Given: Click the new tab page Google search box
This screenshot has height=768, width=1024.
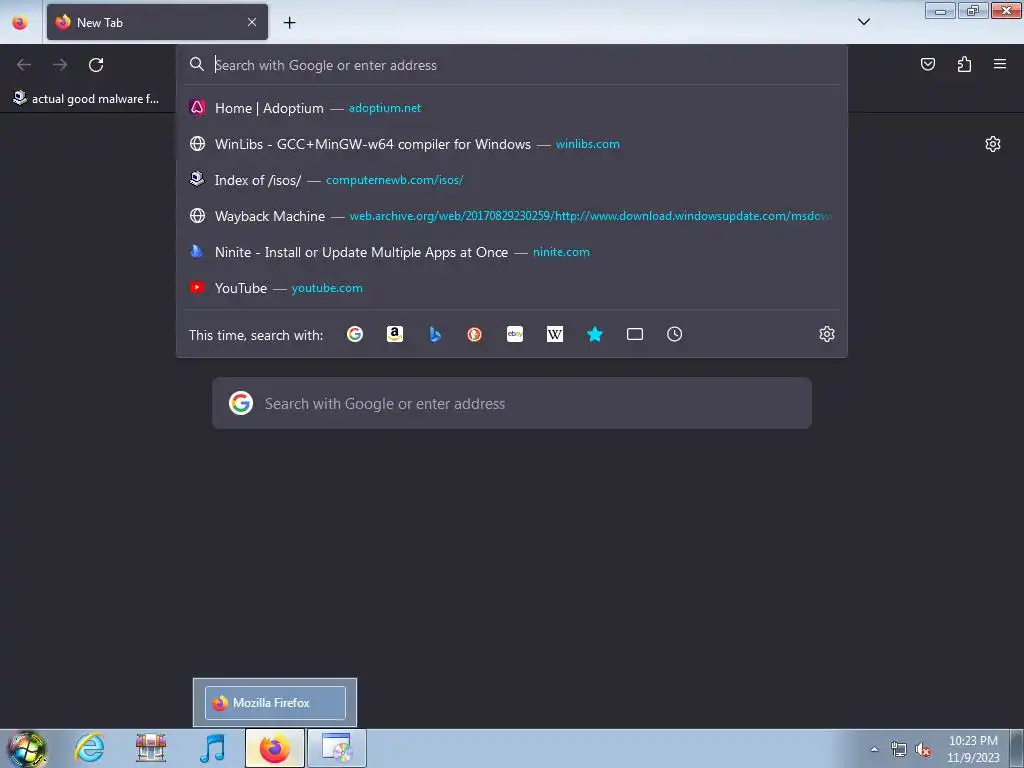Looking at the screenshot, I should (x=512, y=404).
